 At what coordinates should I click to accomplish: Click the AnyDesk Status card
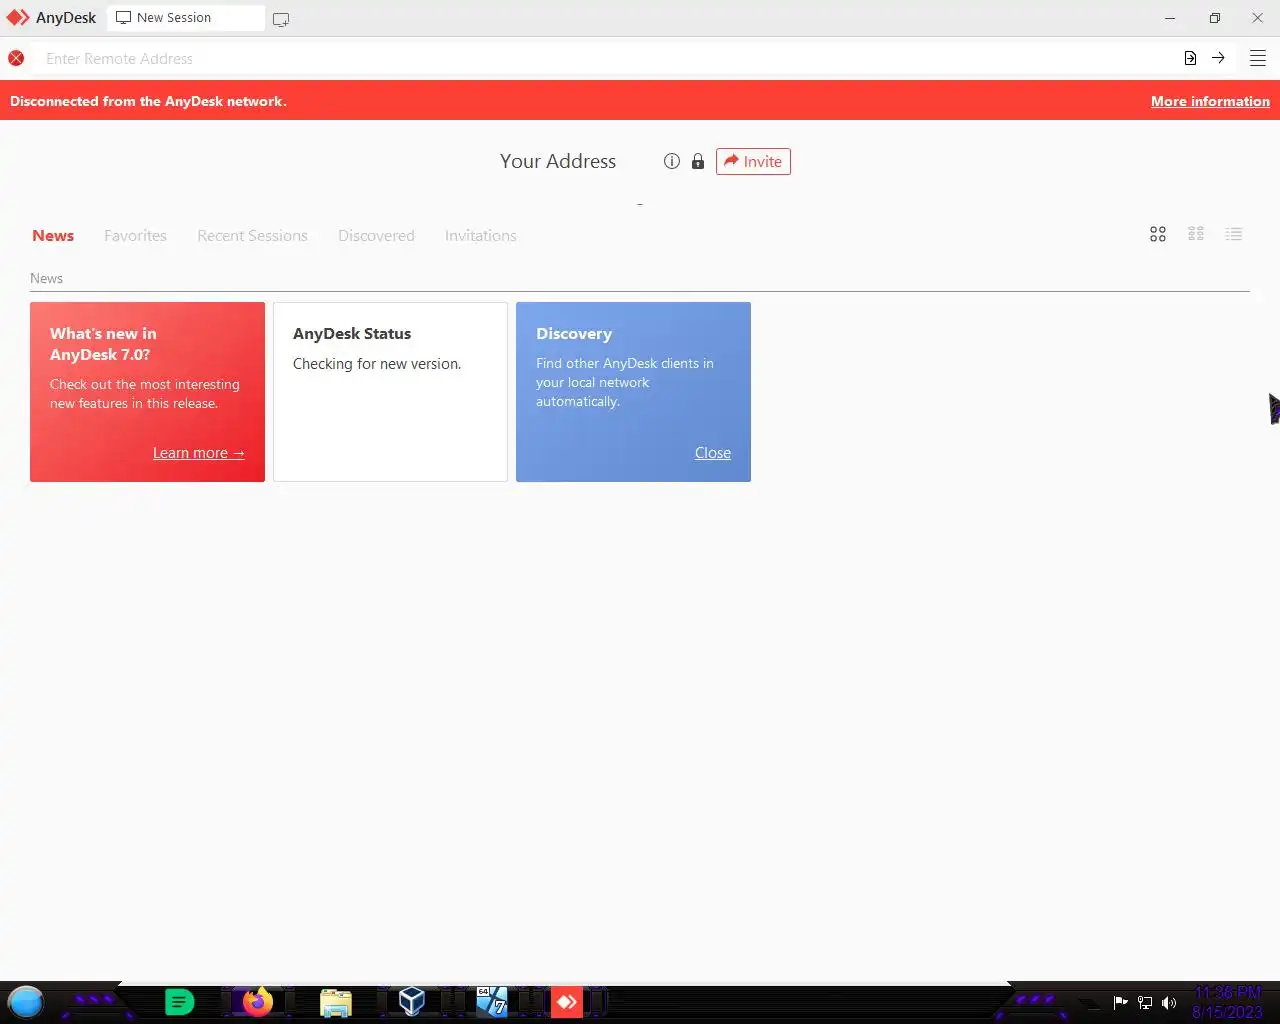coord(390,392)
